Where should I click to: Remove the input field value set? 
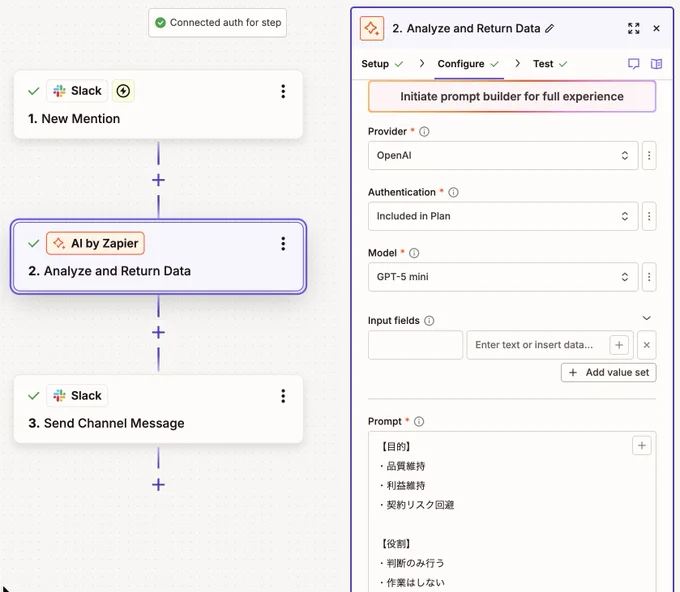[646, 345]
